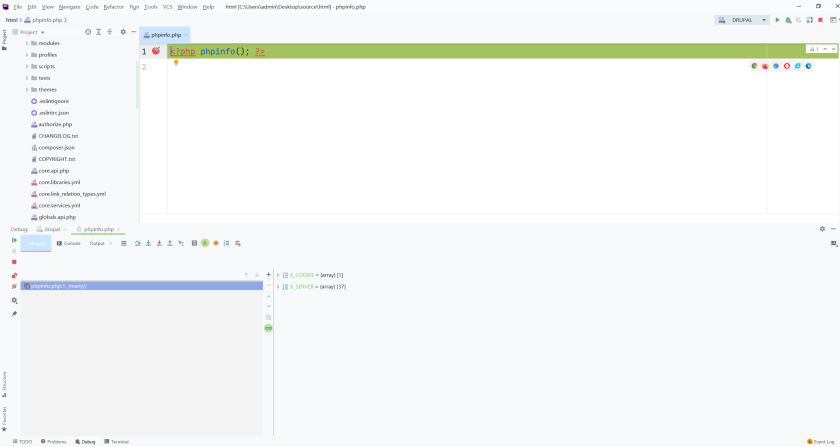Open Project panel options gear
840x447 pixels.
click(x=123, y=32)
